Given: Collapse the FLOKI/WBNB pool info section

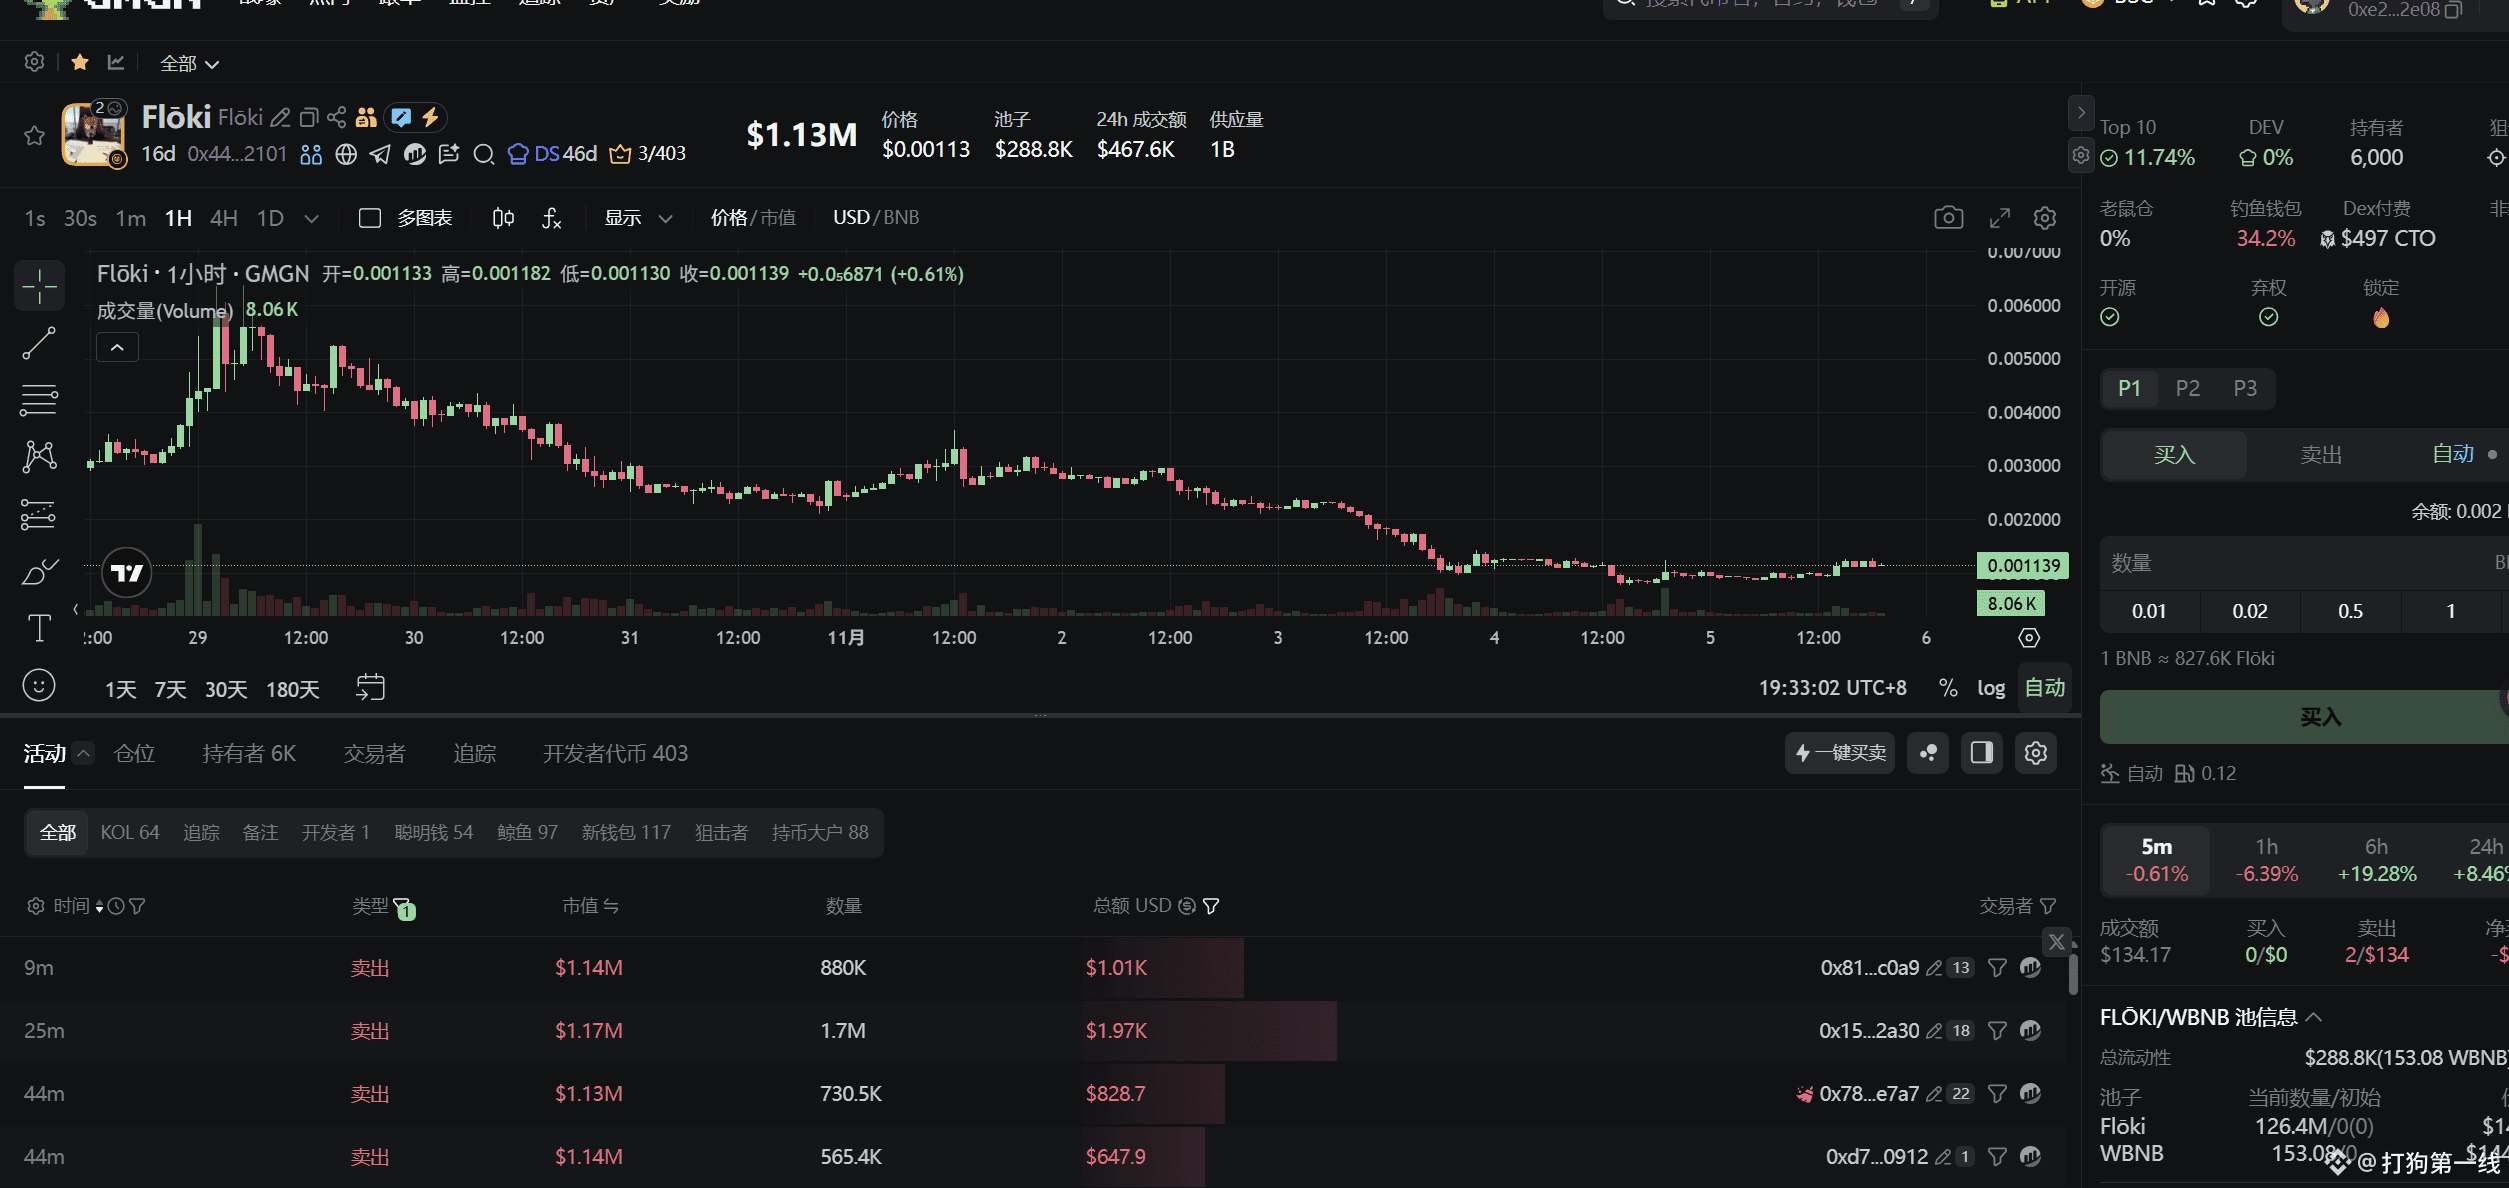Looking at the screenshot, I should [2314, 1017].
